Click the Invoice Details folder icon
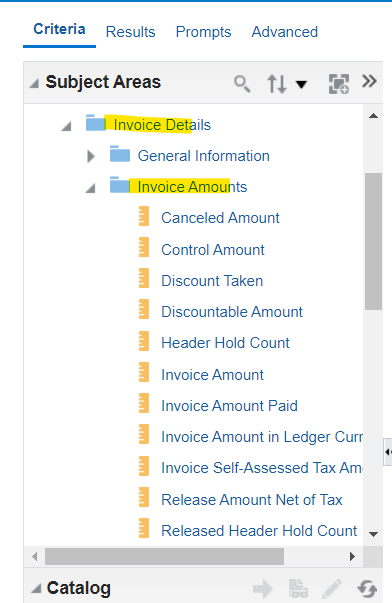The height and width of the screenshot is (603, 392). pos(95,123)
